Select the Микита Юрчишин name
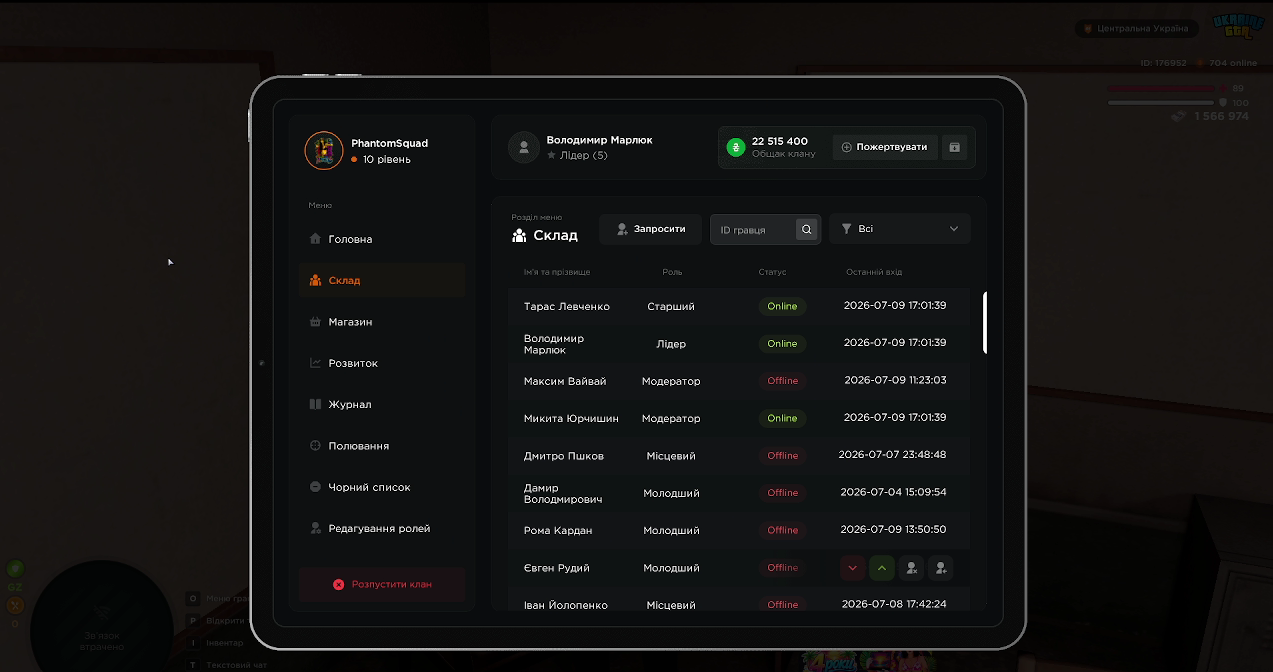Screen dimensions: 1273x672 pos(571,418)
